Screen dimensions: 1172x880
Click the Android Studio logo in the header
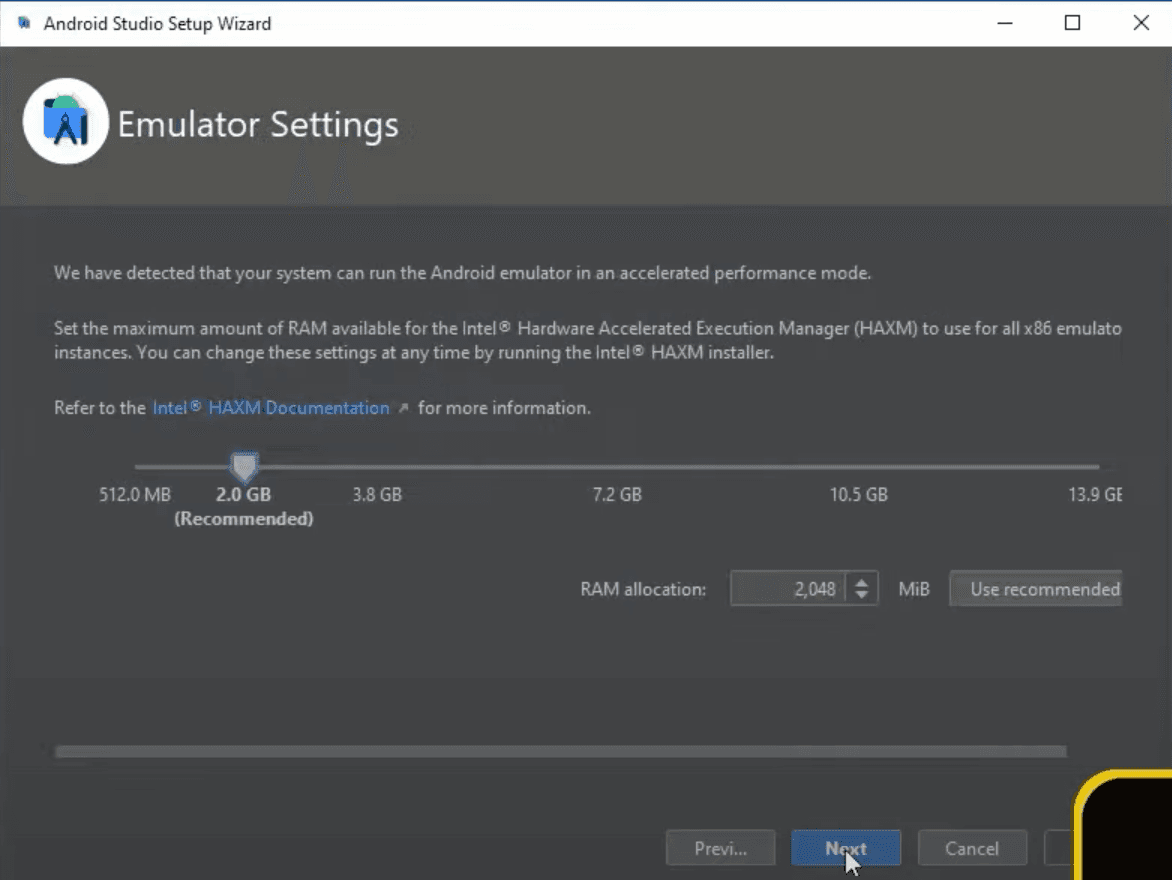point(65,120)
